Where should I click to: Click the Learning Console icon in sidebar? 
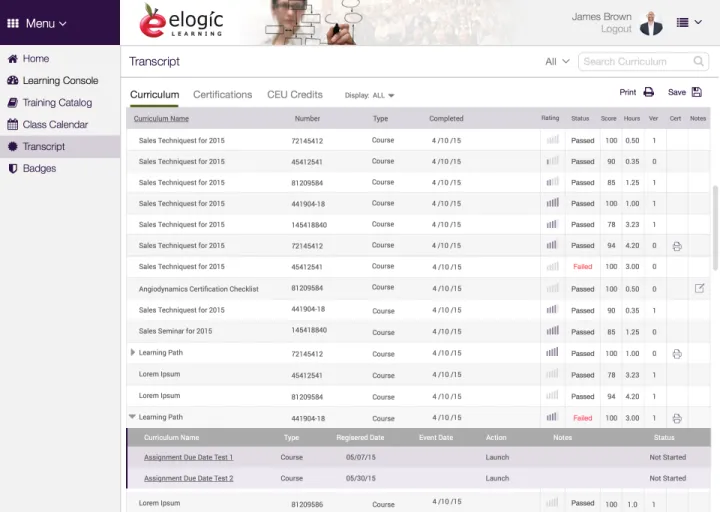click(12, 81)
